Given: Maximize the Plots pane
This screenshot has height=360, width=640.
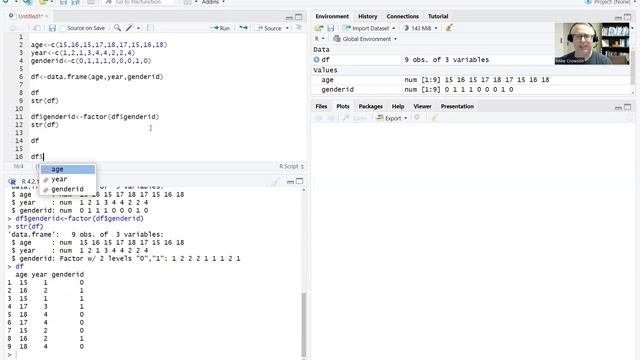Looking at the screenshot, I should [x=627, y=107].
